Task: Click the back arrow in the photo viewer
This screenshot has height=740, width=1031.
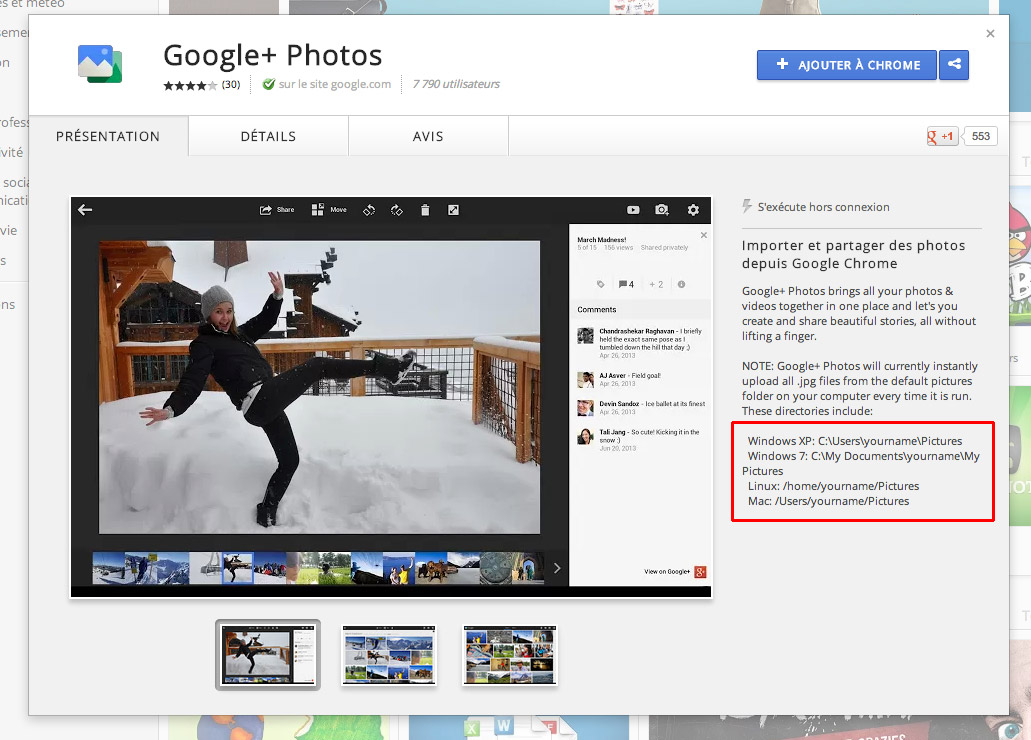Action: coord(85,210)
